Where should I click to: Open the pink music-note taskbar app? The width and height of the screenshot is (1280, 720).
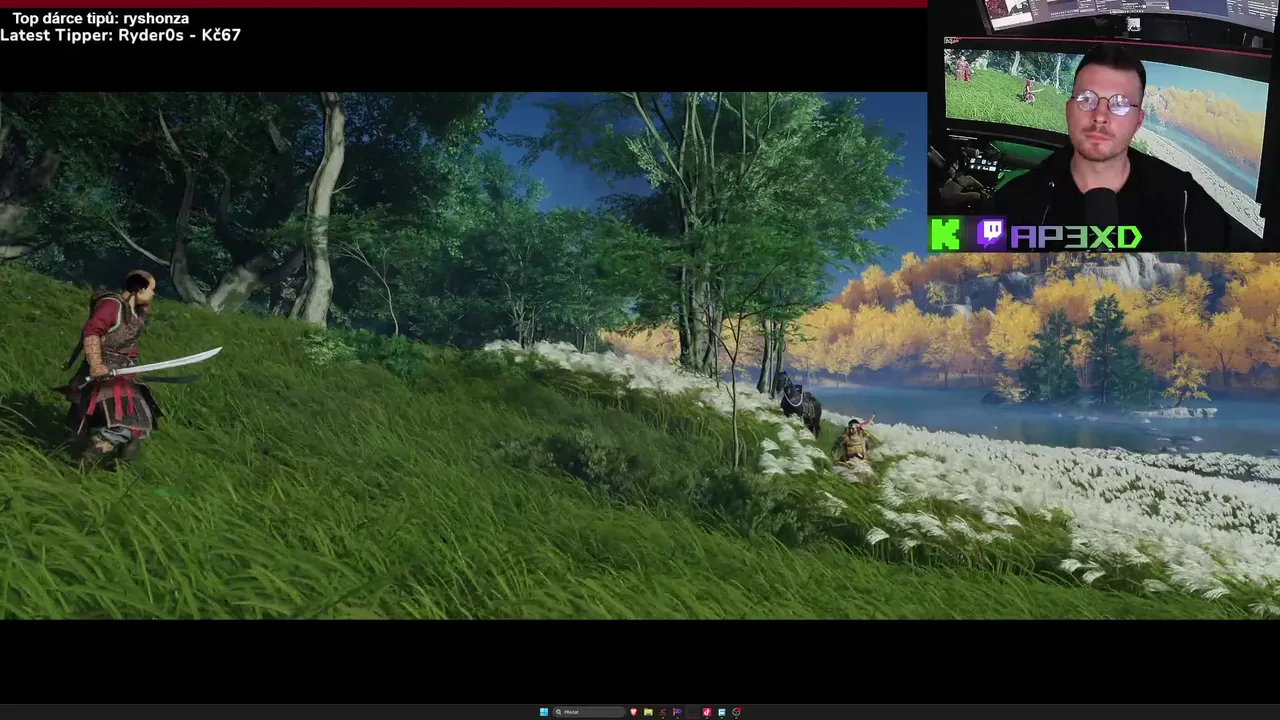[x=707, y=712]
